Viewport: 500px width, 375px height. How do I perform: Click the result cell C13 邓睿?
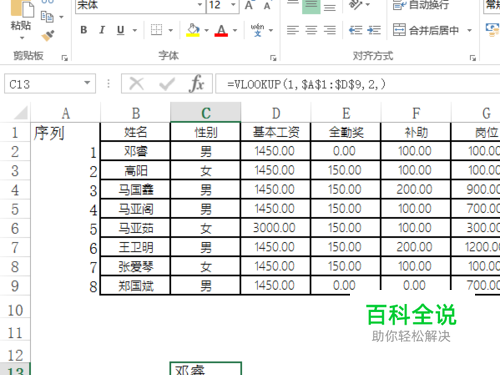(x=206, y=369)
